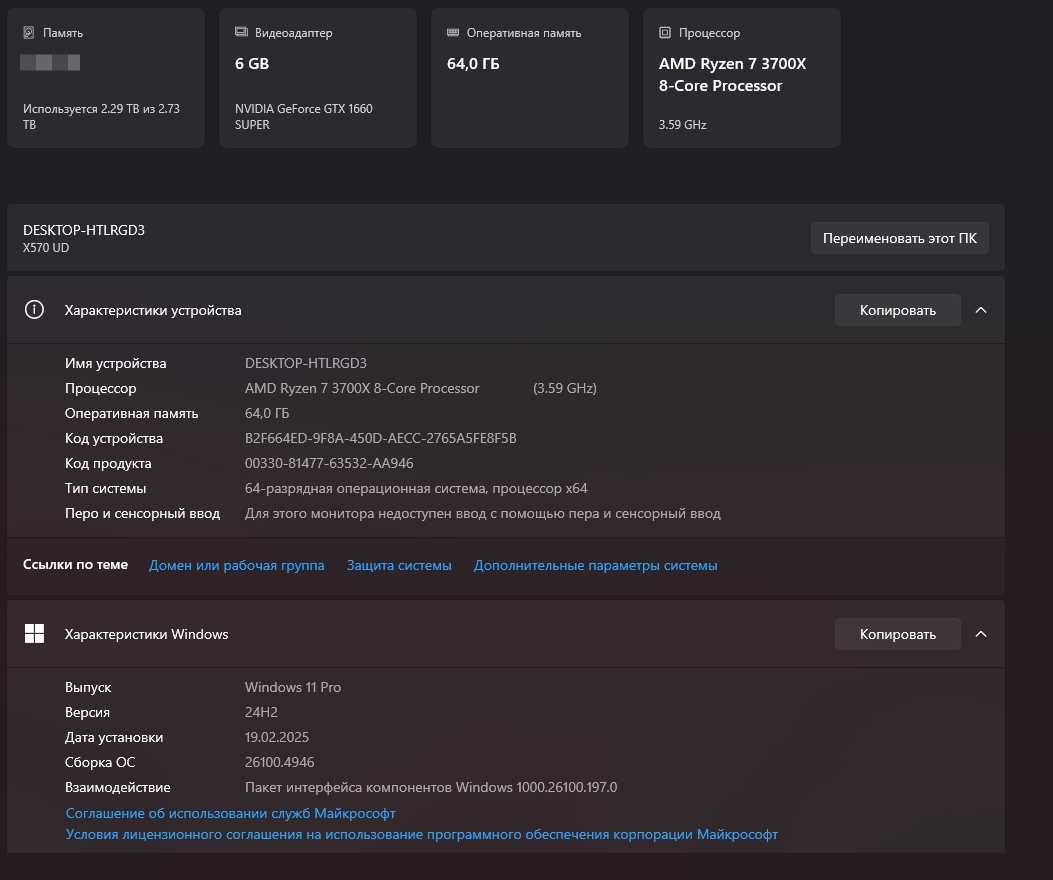Open Дополнительные параметры системы link
1053x880 pixels.
pyautogui.click(x=596, y=566)
